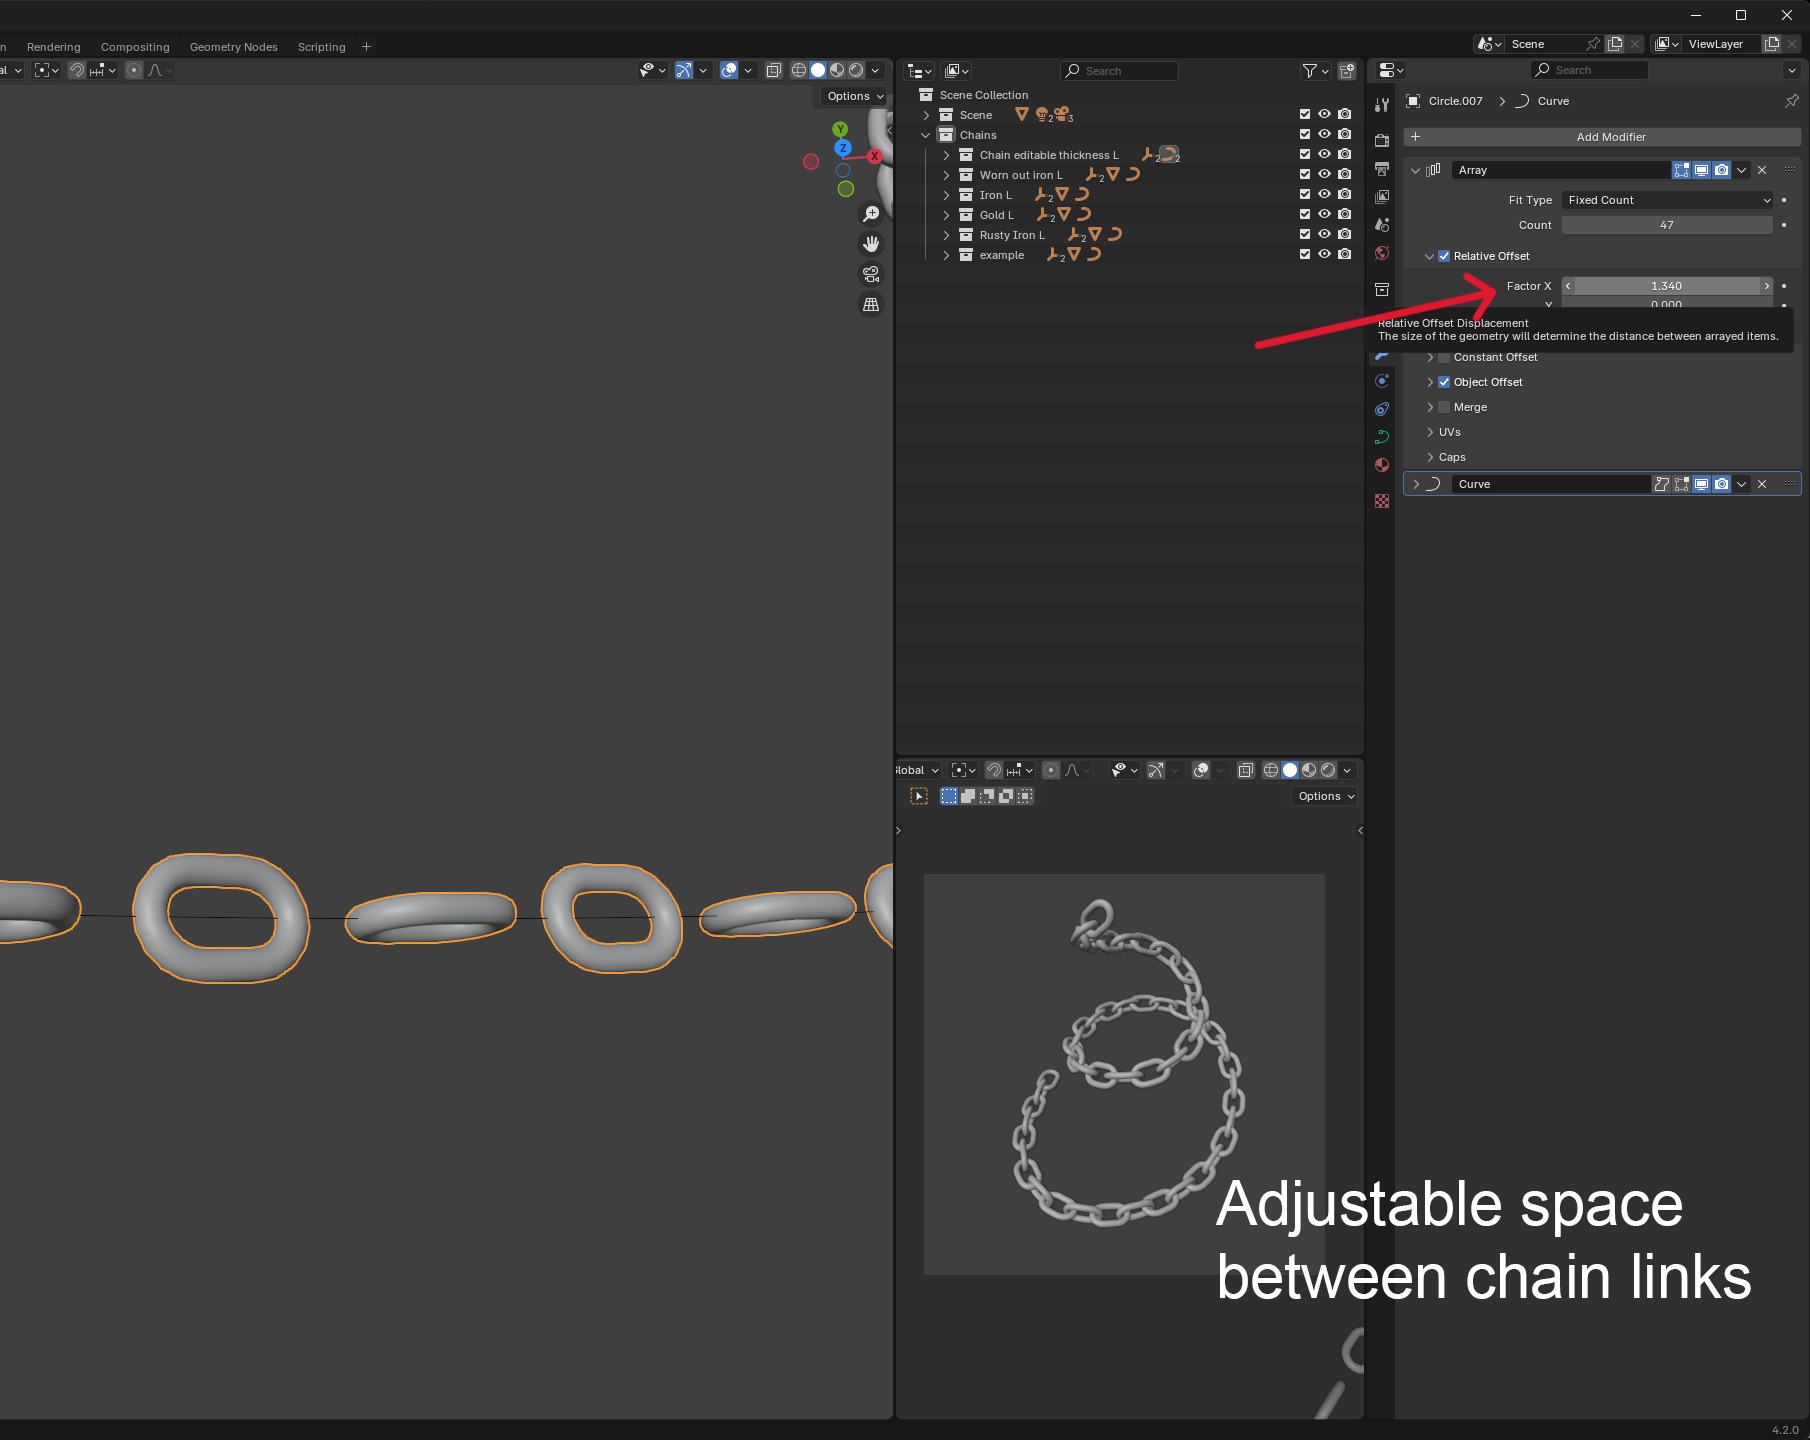Pin the properties editor context
Viewport: 1810px width, 1440px height.
[x=1792, y=101]
